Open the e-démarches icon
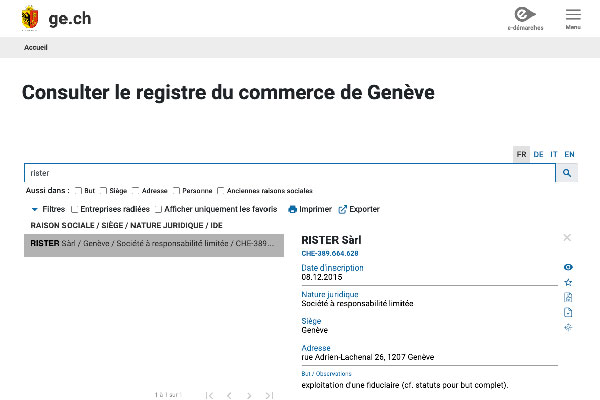The image size is (600, 400). [525, 18]
